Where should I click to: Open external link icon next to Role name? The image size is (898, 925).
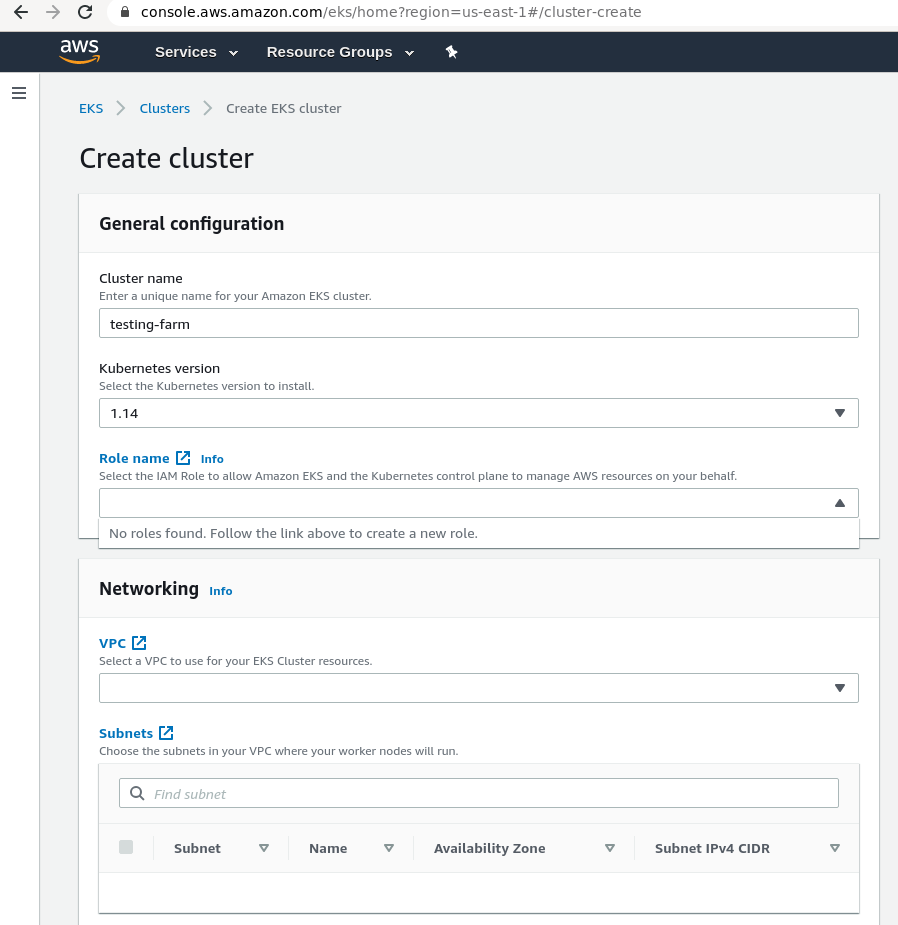coord(183,458)
